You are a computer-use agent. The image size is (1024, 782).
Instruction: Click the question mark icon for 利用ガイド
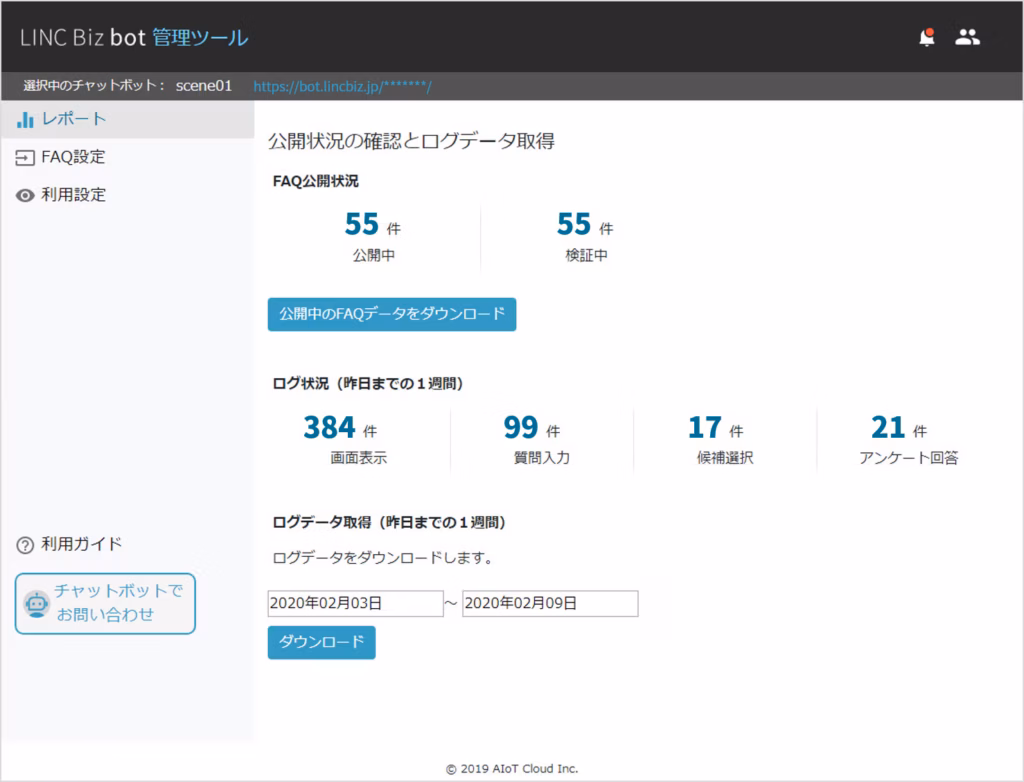point(26,545)
